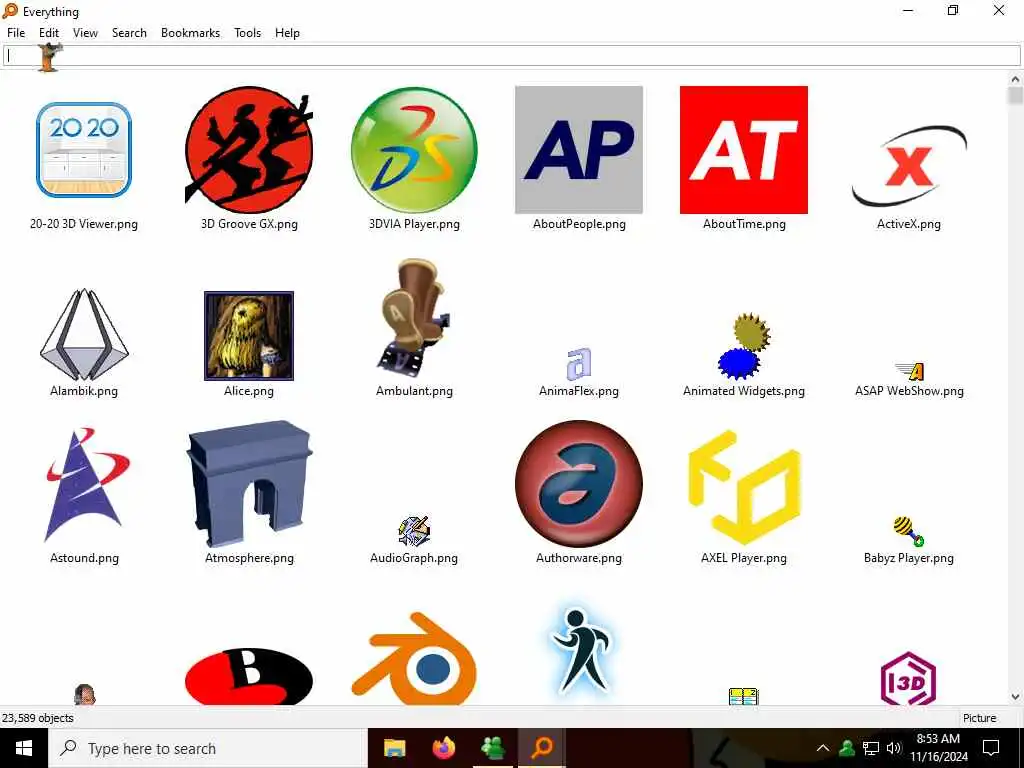
Task: Show hidden system tray icons
Action: click(x=823, y=748)
